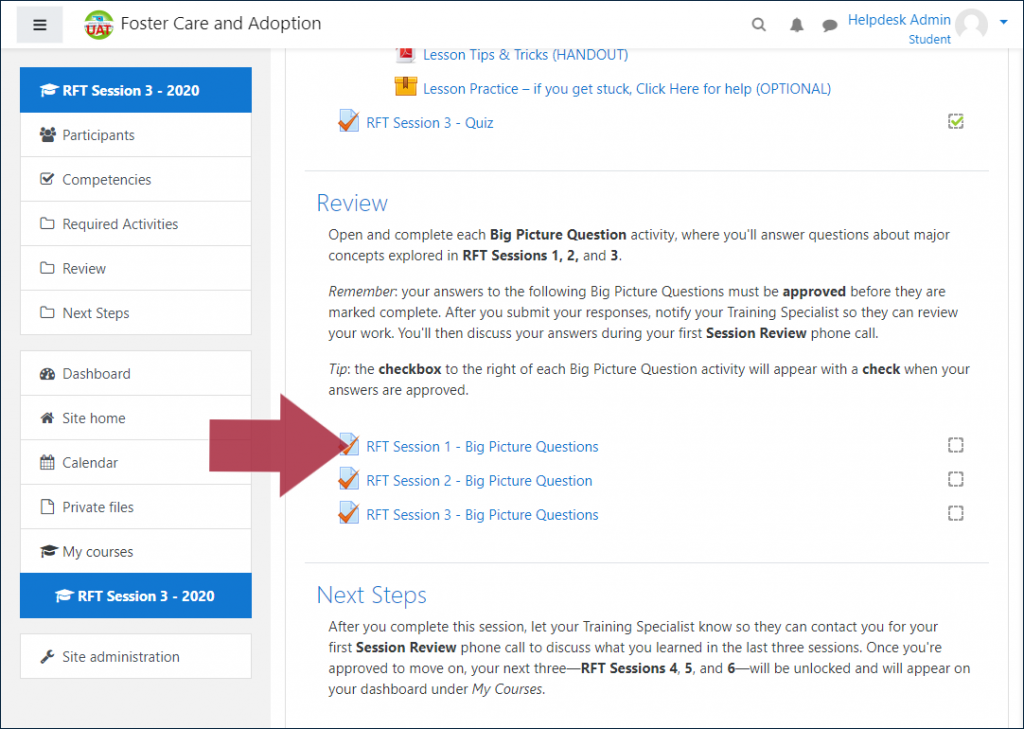Go to Dashboard from the sidebar

(x=136, y=373)
